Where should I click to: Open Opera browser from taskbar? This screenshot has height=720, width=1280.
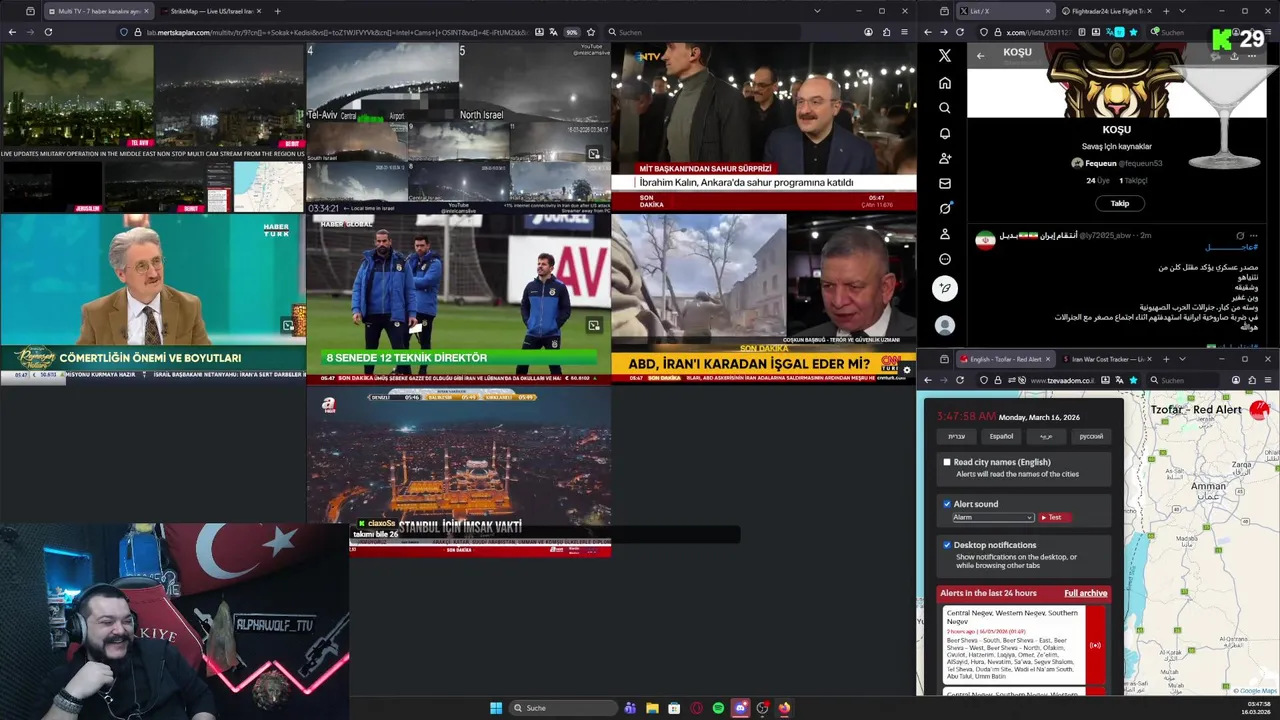click(697, 708)
